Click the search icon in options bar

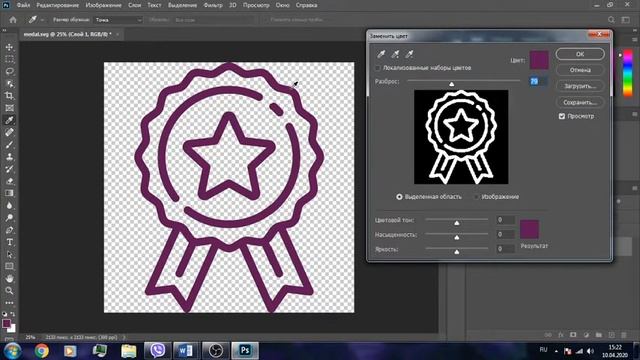tap(611, 20)
